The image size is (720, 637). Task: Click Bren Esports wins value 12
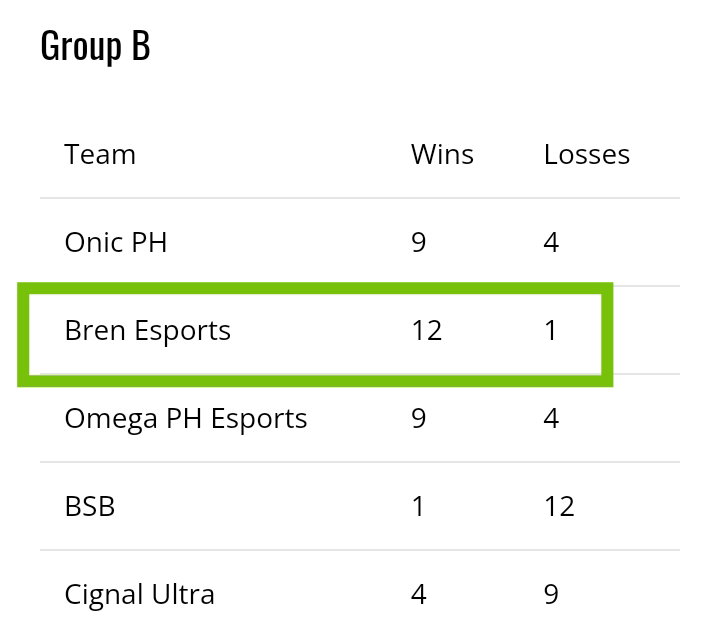tap(427, 330)
